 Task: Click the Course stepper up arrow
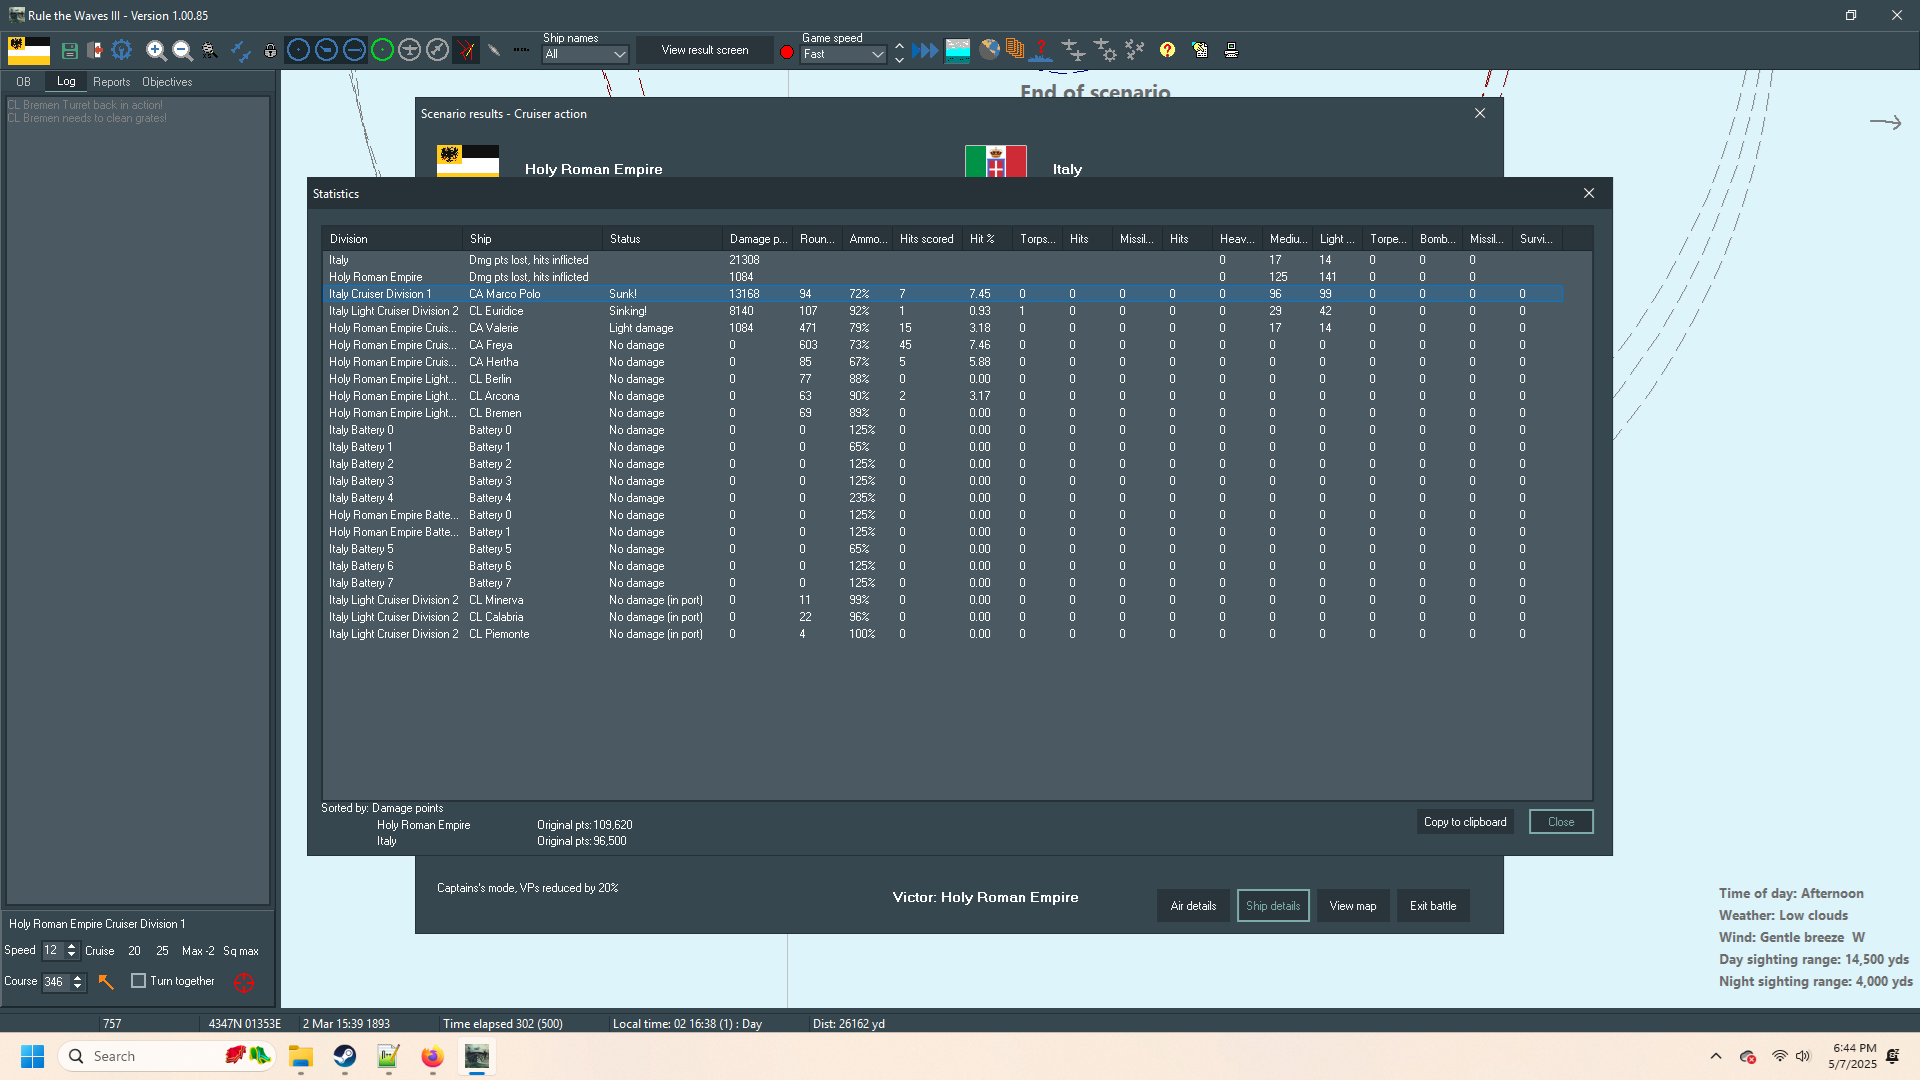(77, 977)
